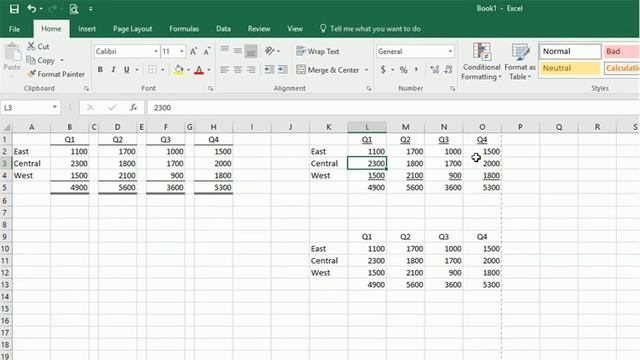Open Clipboard dialog launcher
640x360 pixels.
86,88
